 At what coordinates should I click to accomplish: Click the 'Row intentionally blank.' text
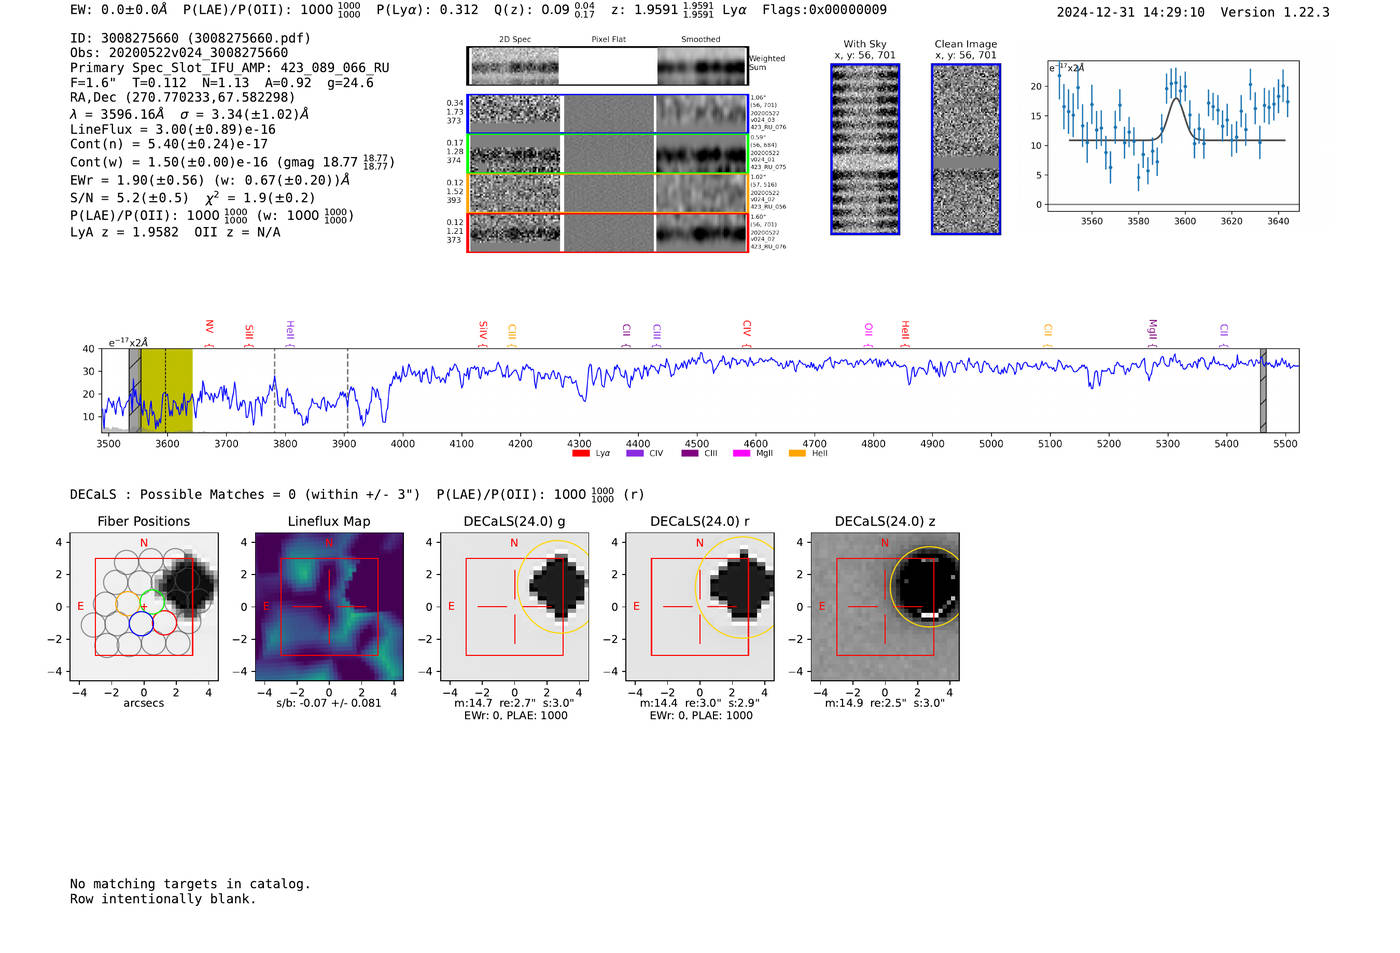(x=163, y=899)
